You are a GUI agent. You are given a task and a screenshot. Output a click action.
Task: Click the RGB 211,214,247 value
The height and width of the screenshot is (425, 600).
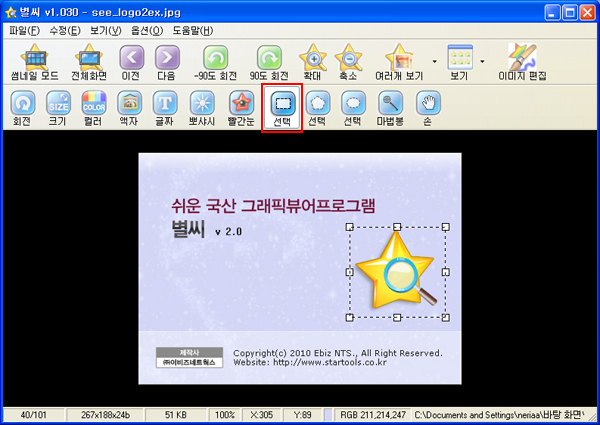(373, 415)
